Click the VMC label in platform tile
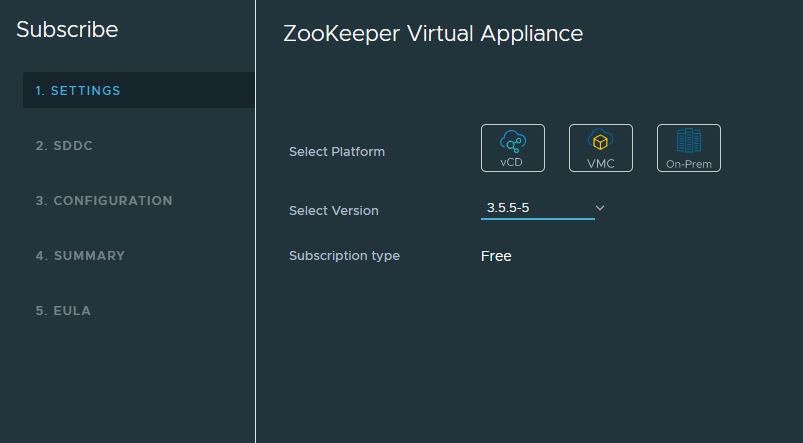This screenshot has width=803, height=443. [x=600, y=163]
